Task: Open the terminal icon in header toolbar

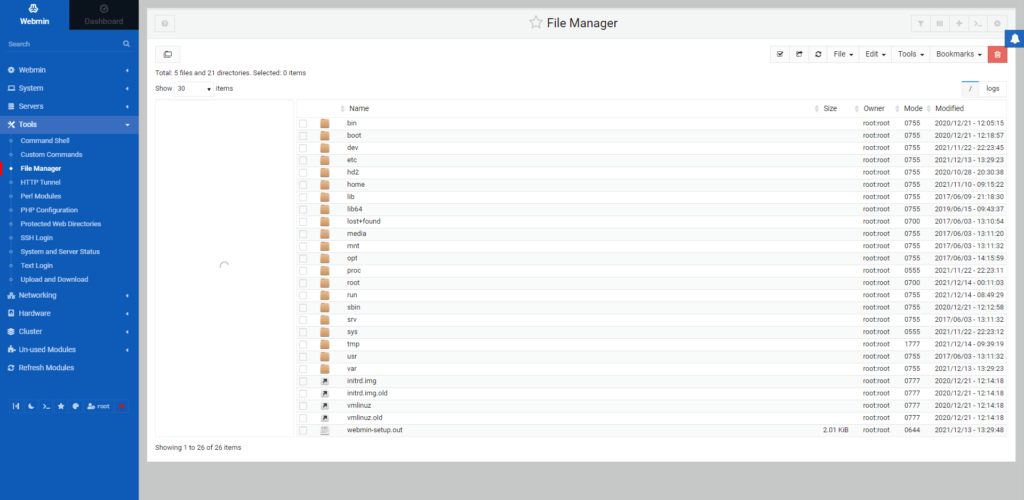Action: point(977,23)
